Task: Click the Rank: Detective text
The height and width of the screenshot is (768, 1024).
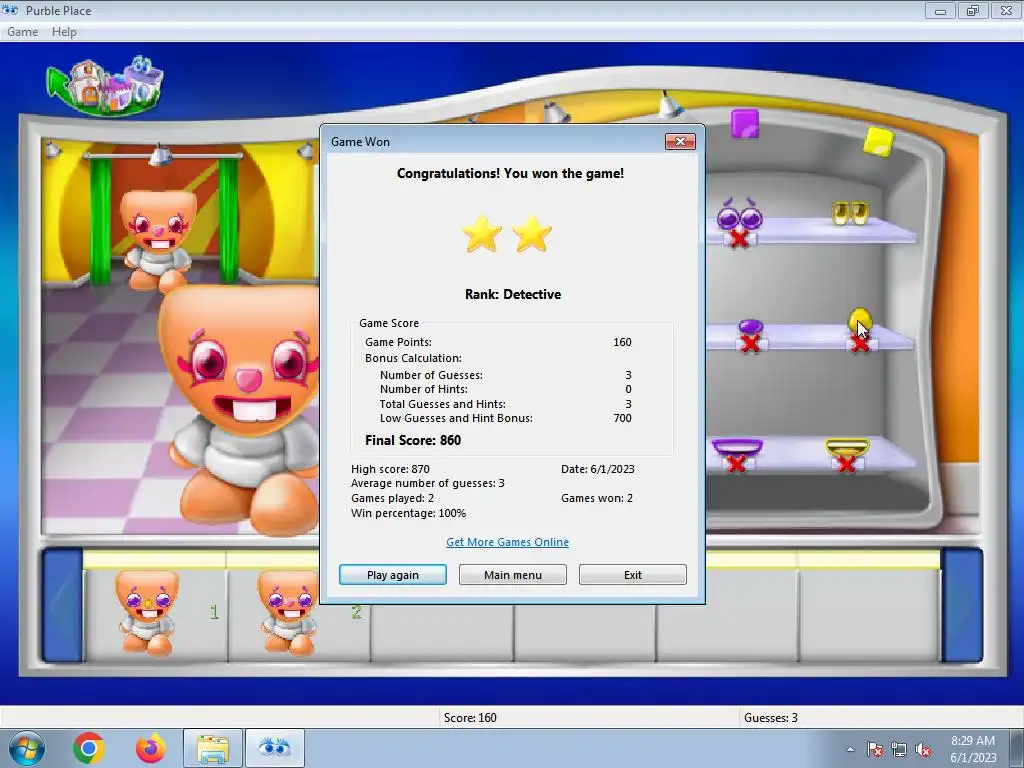Action: (x=513, y=295)
